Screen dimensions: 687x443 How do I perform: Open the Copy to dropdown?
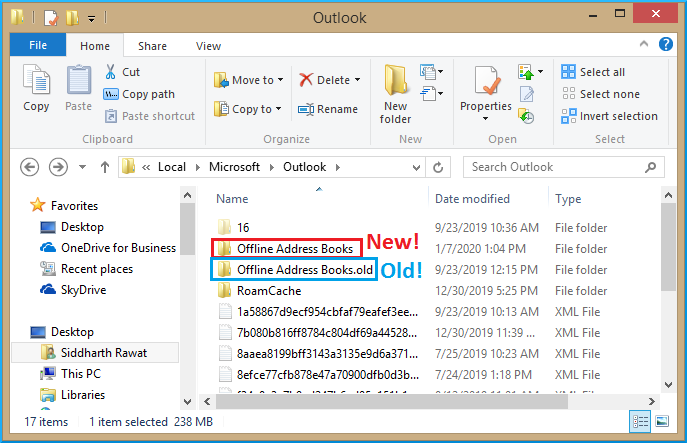coord(248,109)
